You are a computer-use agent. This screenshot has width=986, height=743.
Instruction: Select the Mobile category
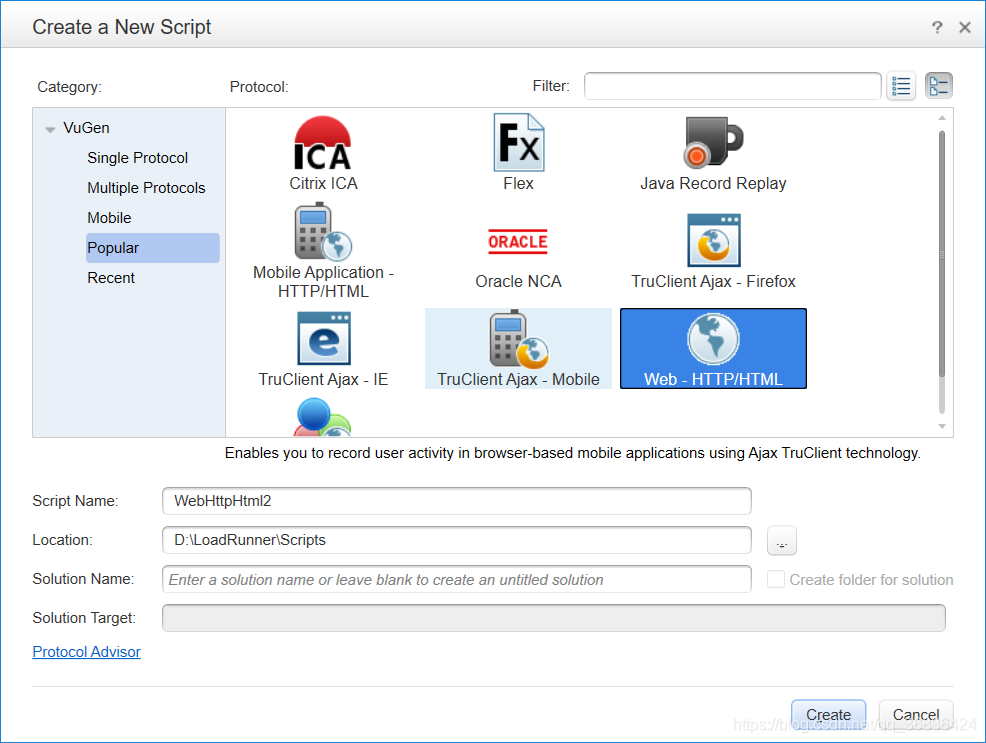(x=109, y=218)
